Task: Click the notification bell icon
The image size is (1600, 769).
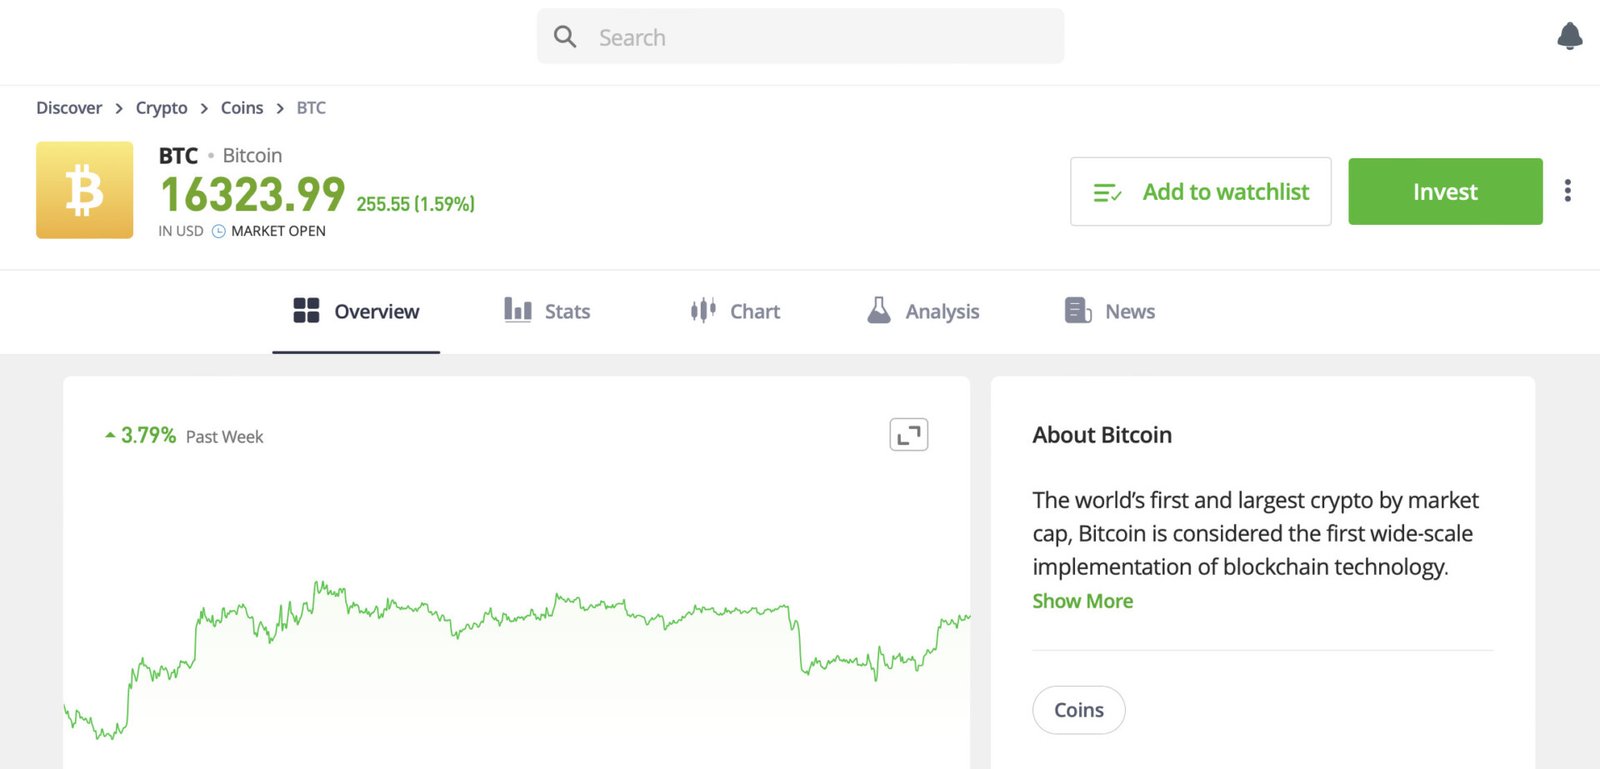Action: pos(1570,36)
